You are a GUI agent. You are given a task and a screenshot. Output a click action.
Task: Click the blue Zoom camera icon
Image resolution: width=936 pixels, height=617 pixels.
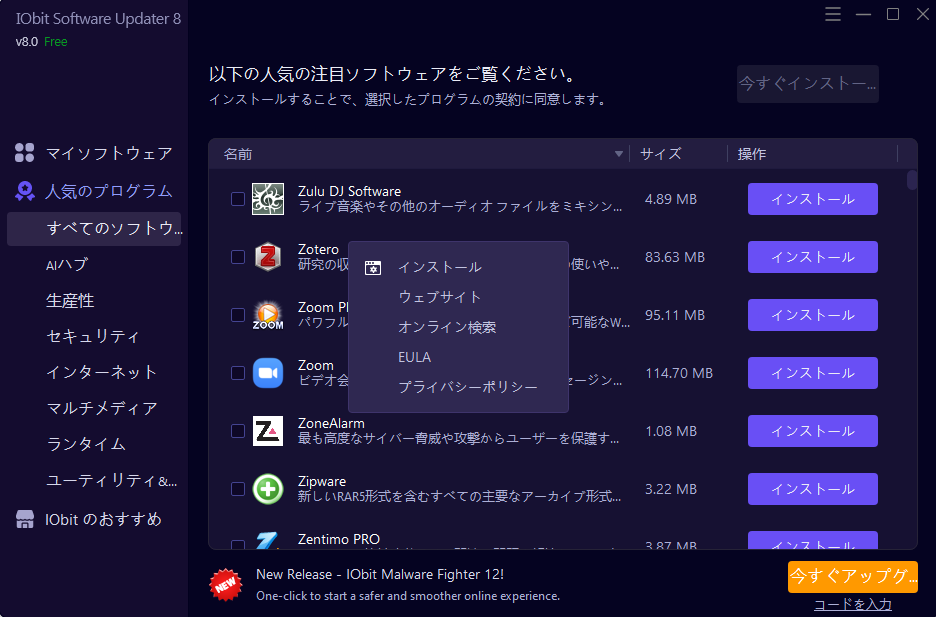point(267,373)
